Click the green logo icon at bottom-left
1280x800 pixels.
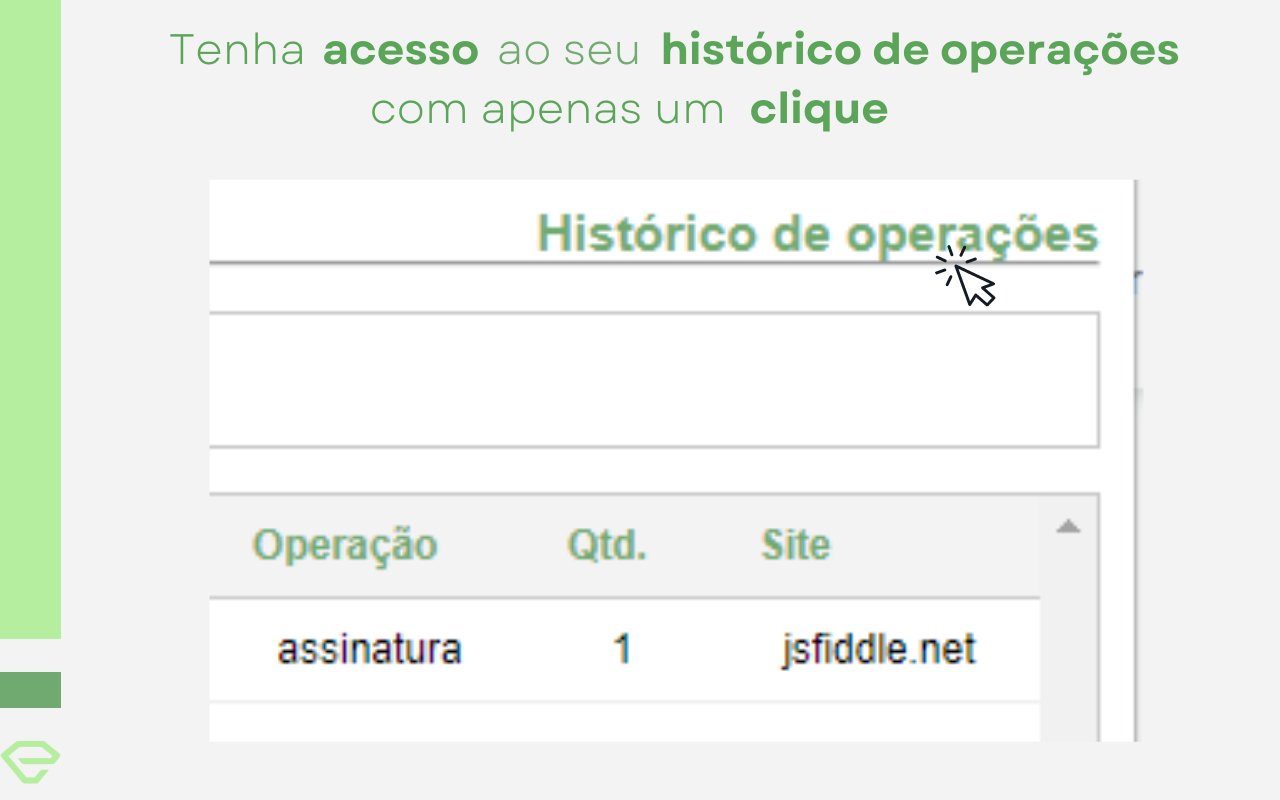(x=30, y=761)
